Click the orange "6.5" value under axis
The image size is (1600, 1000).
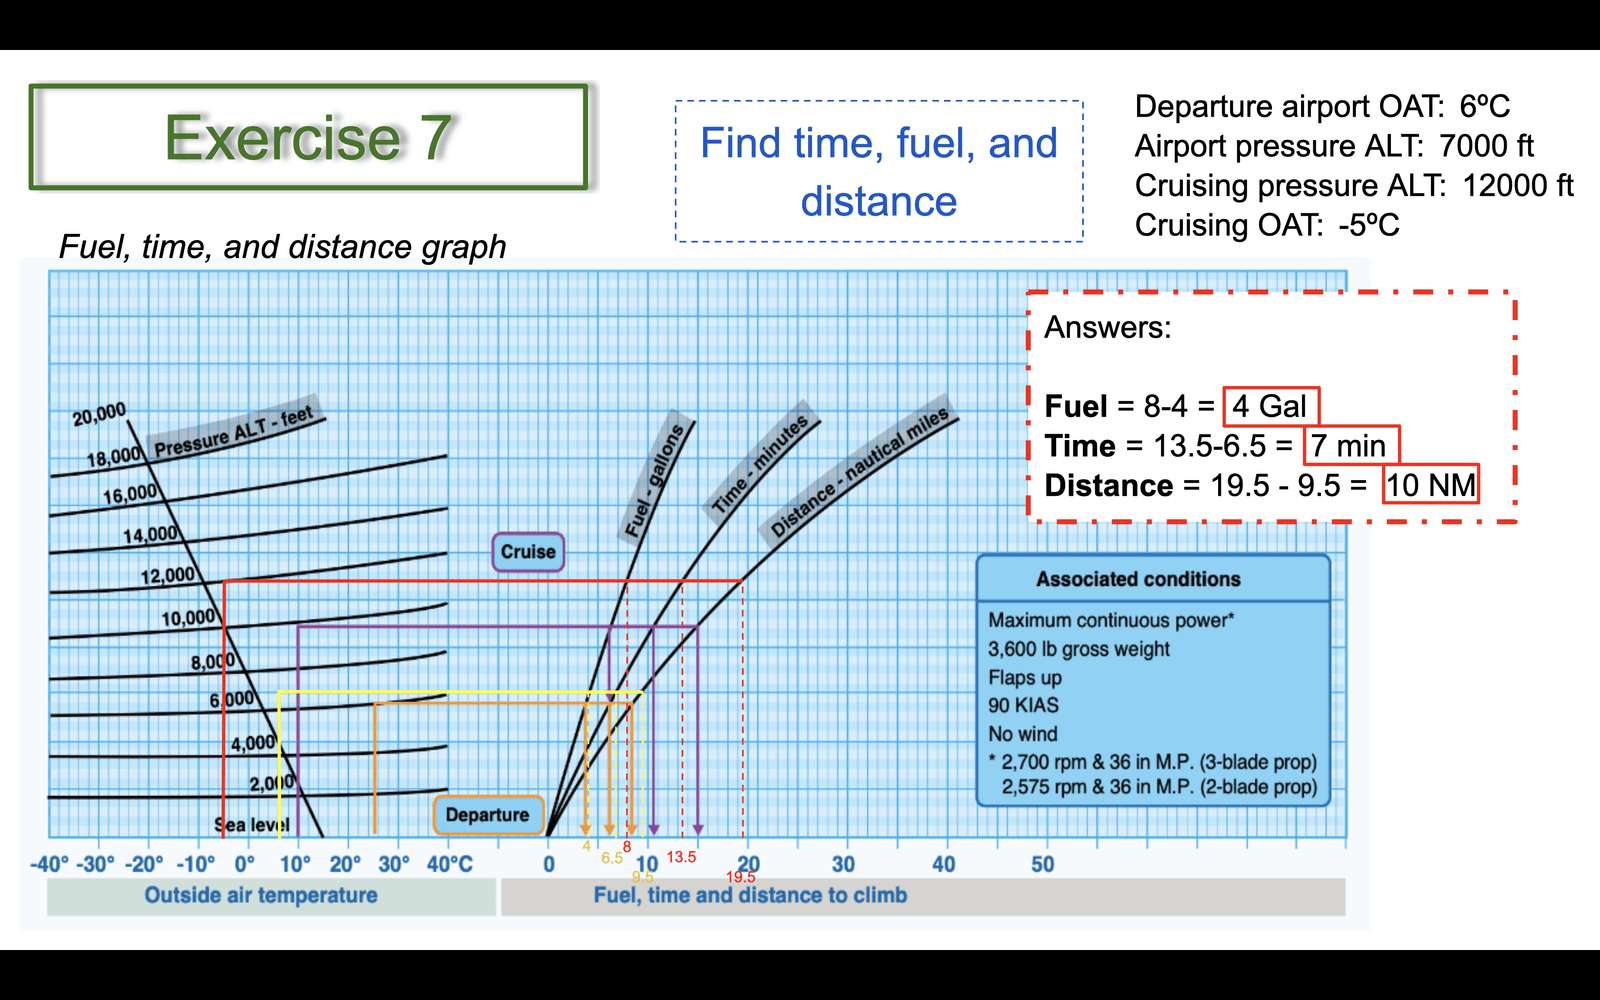tap(612, 858)
